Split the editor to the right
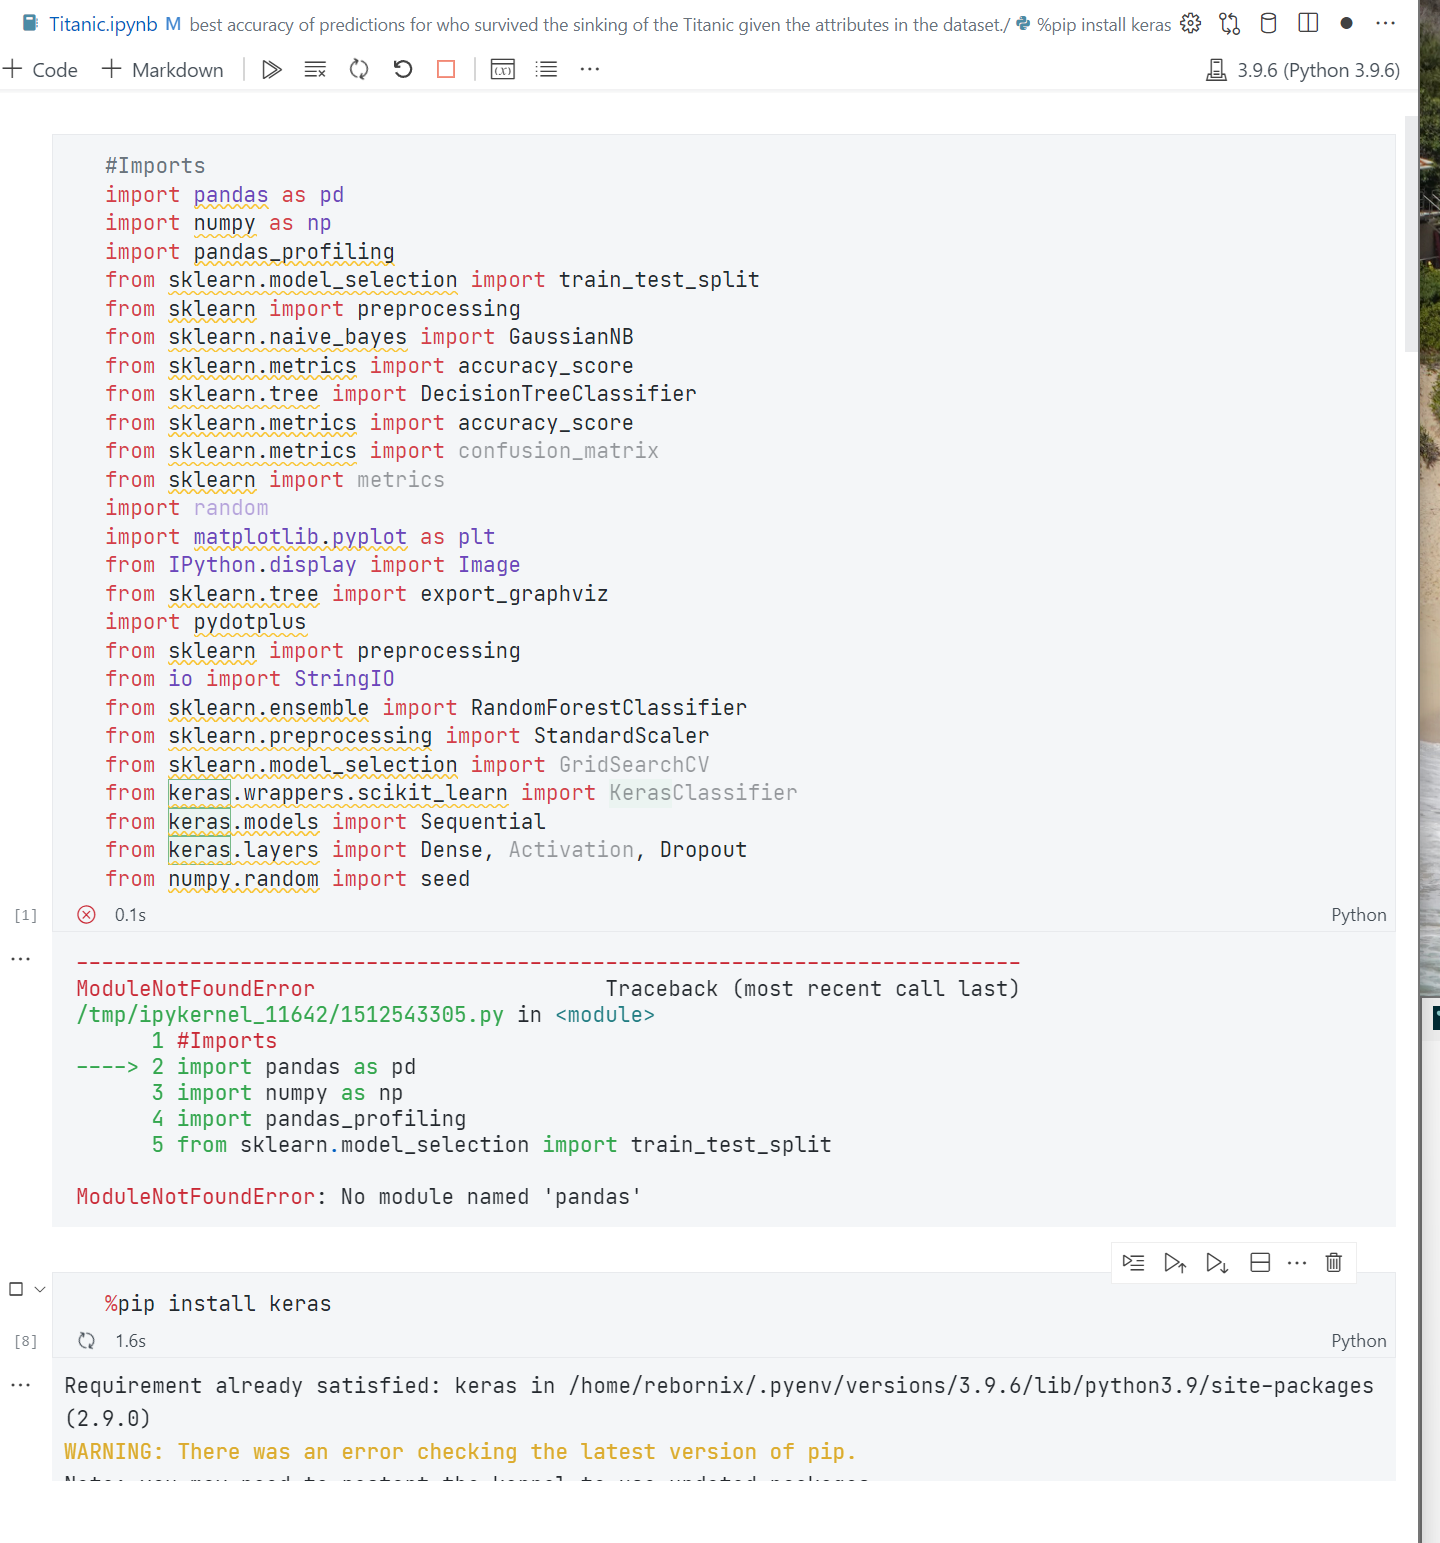The height and width of the screenshot is (1543, 1440). tap(1308, 23)
